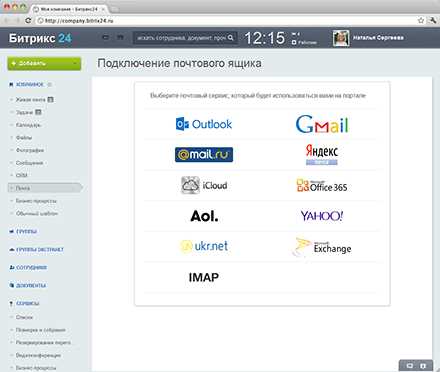The height and width of the screenshot is (372, 440).
Task: Click the browser address bar URL
Action: pos(79,21)
